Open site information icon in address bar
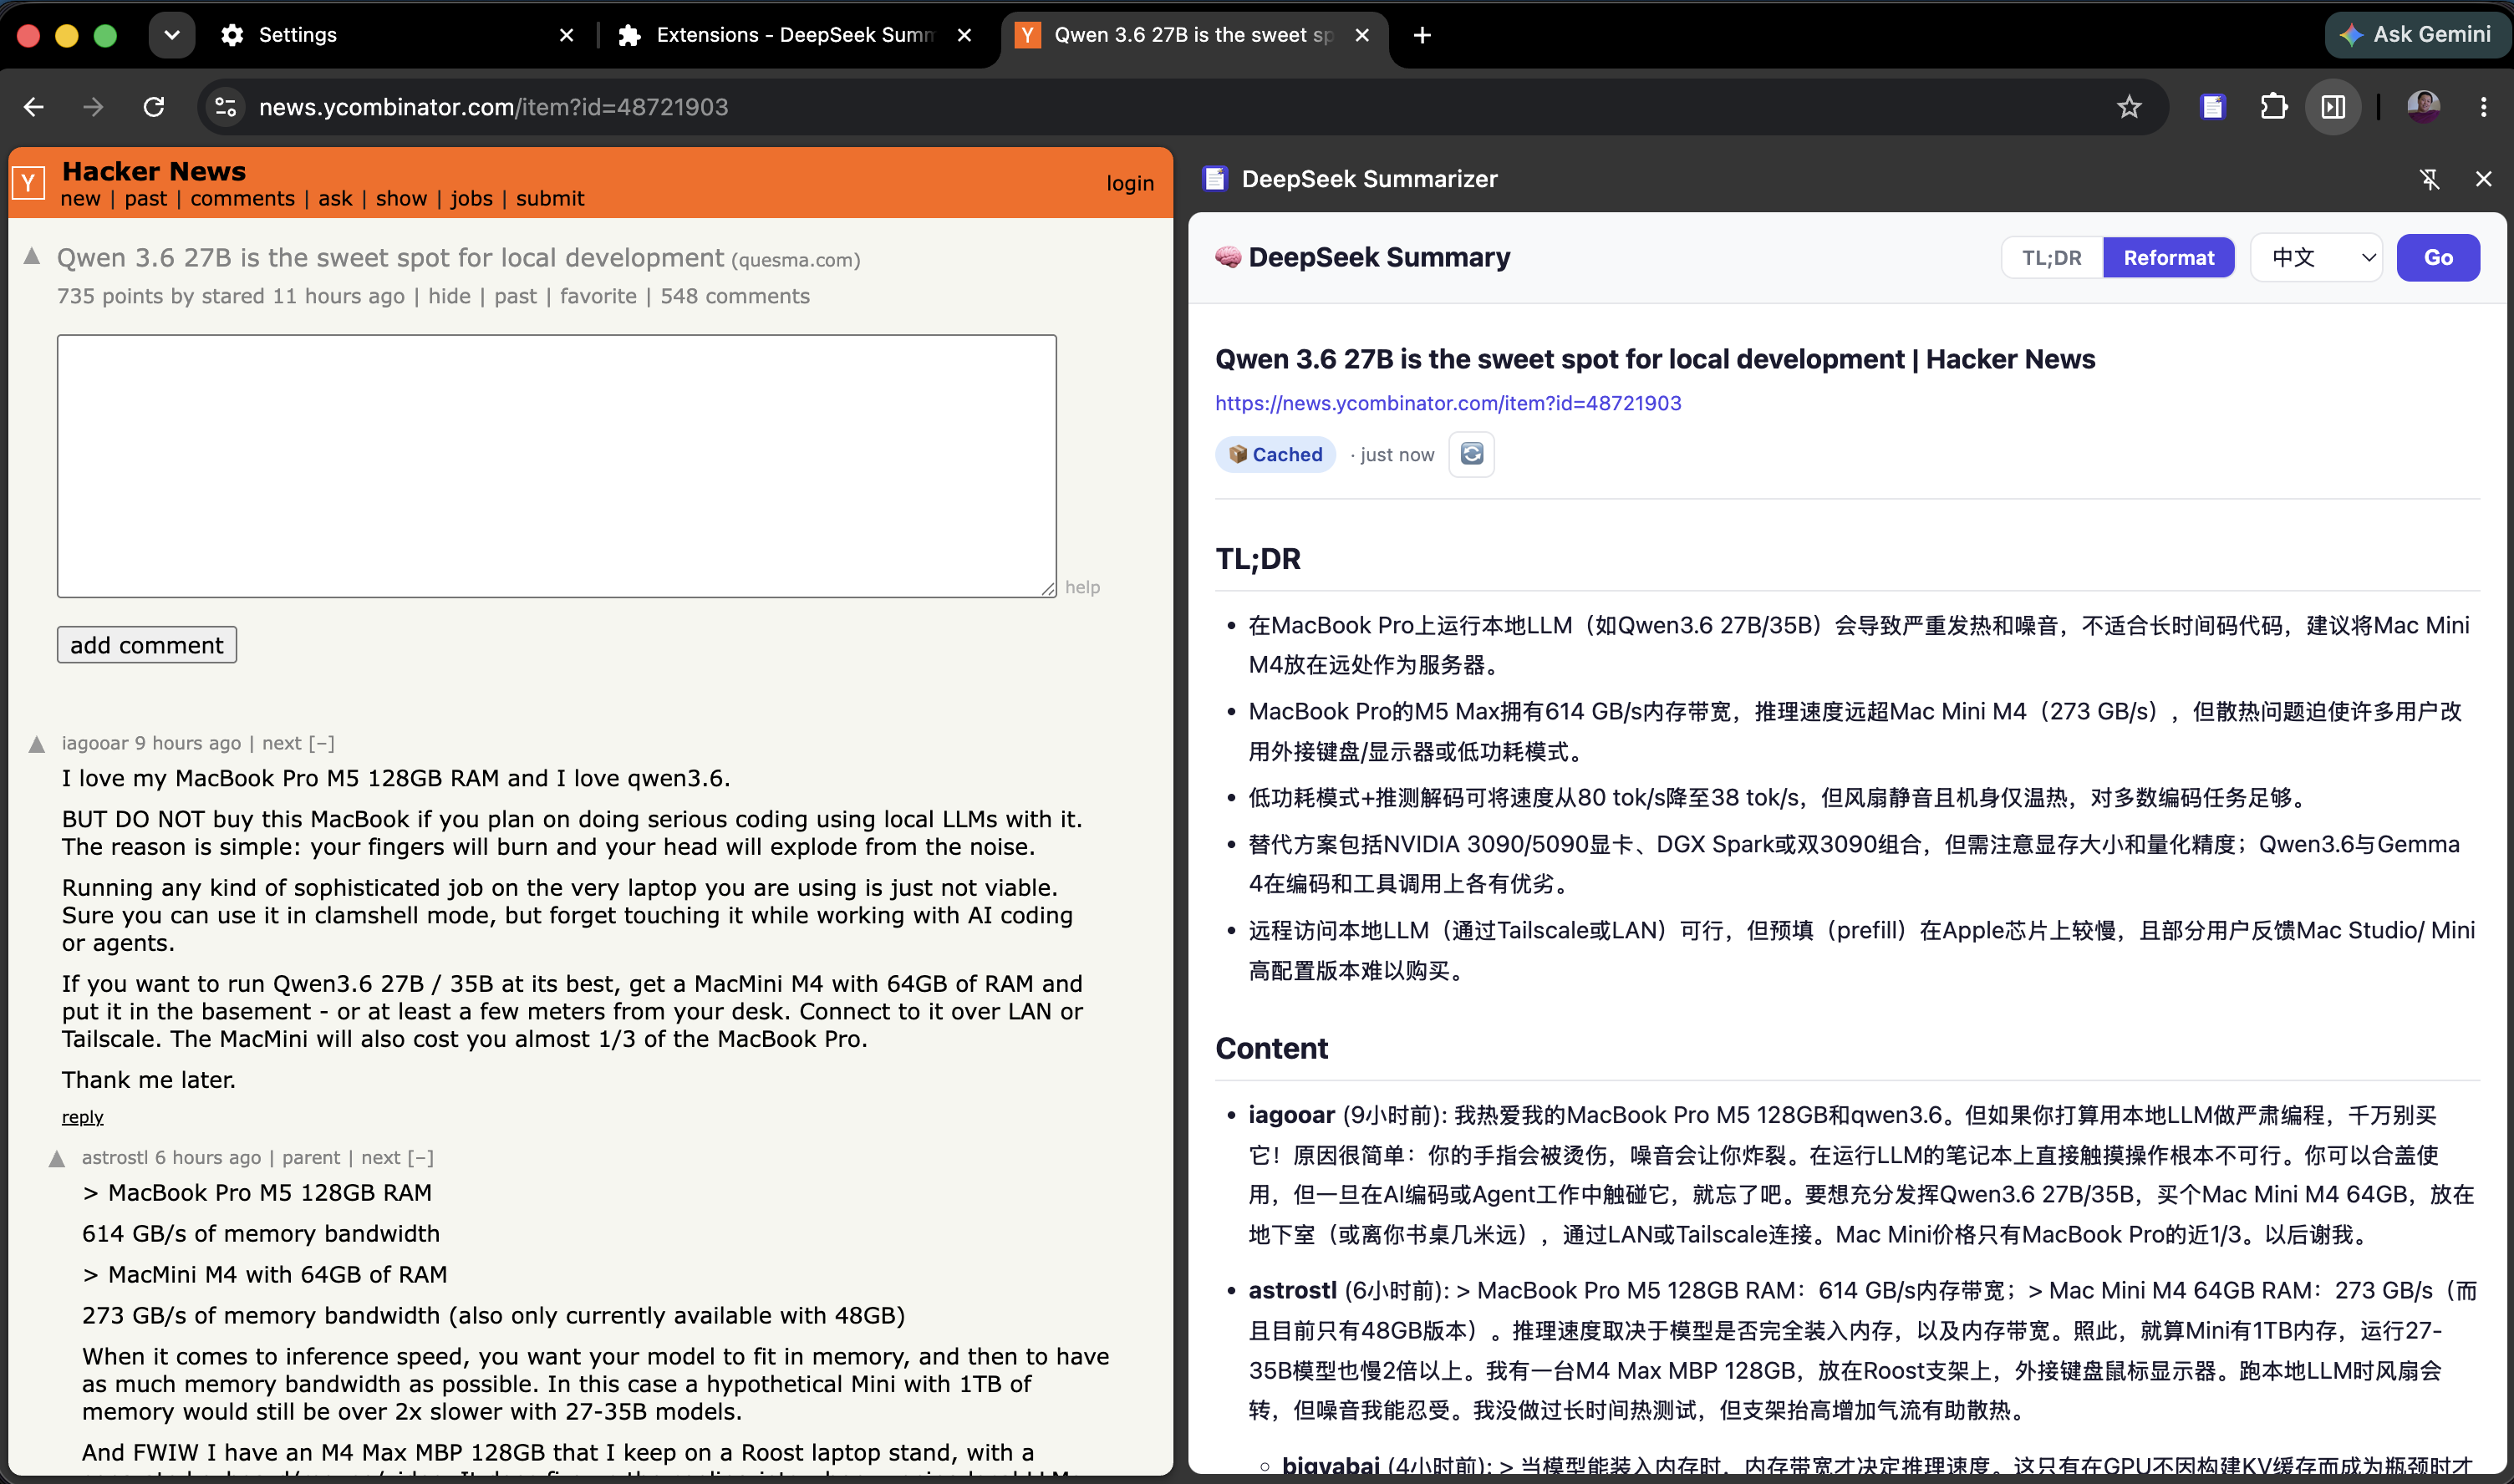This screenshot has height=1484, width=2514. (x=226, y=107)
